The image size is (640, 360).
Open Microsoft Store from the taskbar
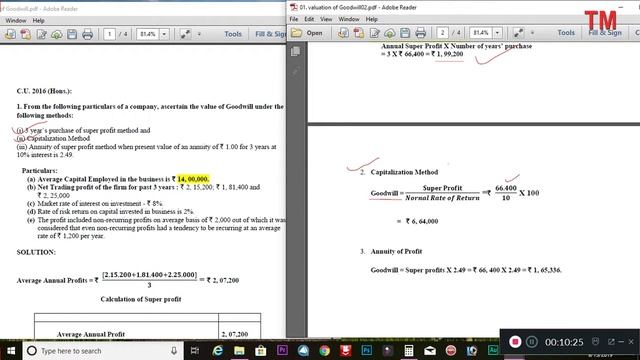point(260,351)
